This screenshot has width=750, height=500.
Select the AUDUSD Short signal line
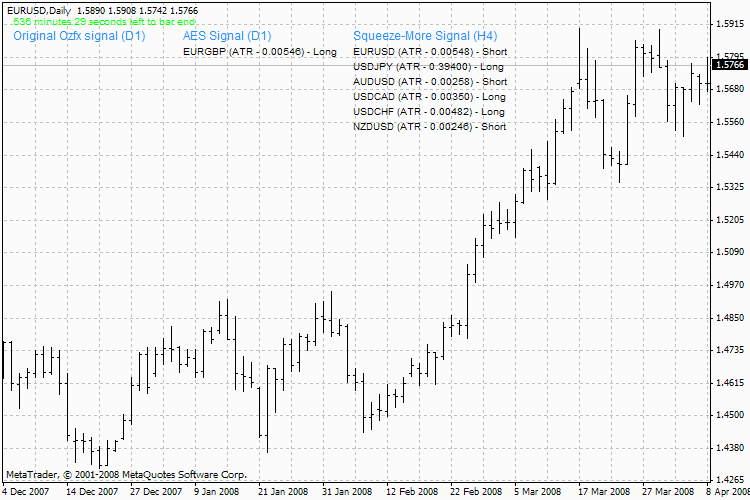430,82
